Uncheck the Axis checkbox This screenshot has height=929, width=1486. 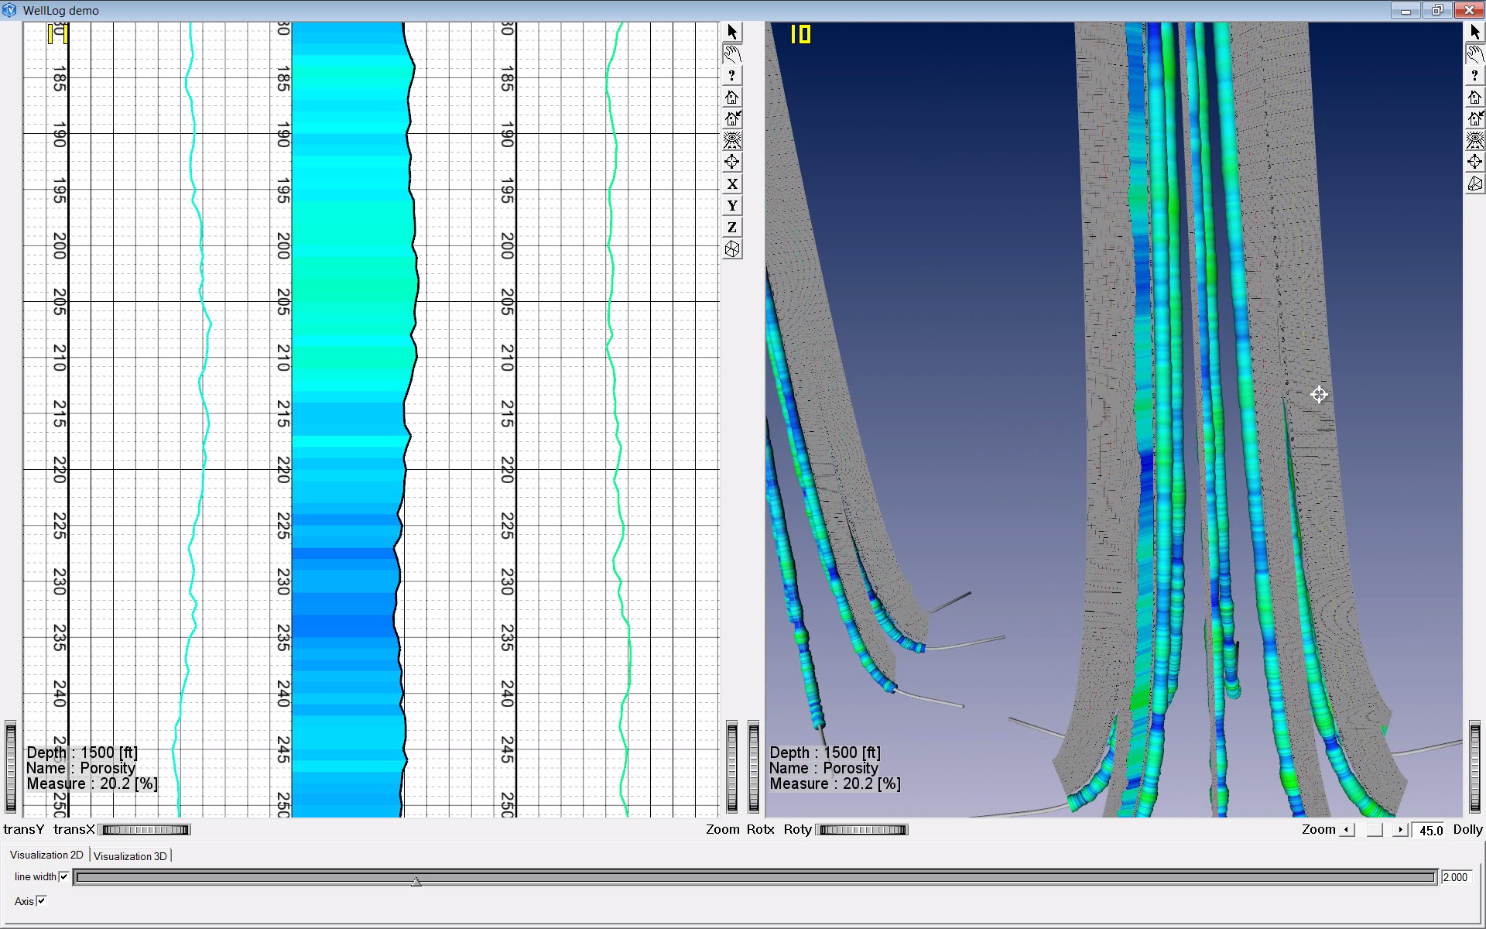[41, 901]
